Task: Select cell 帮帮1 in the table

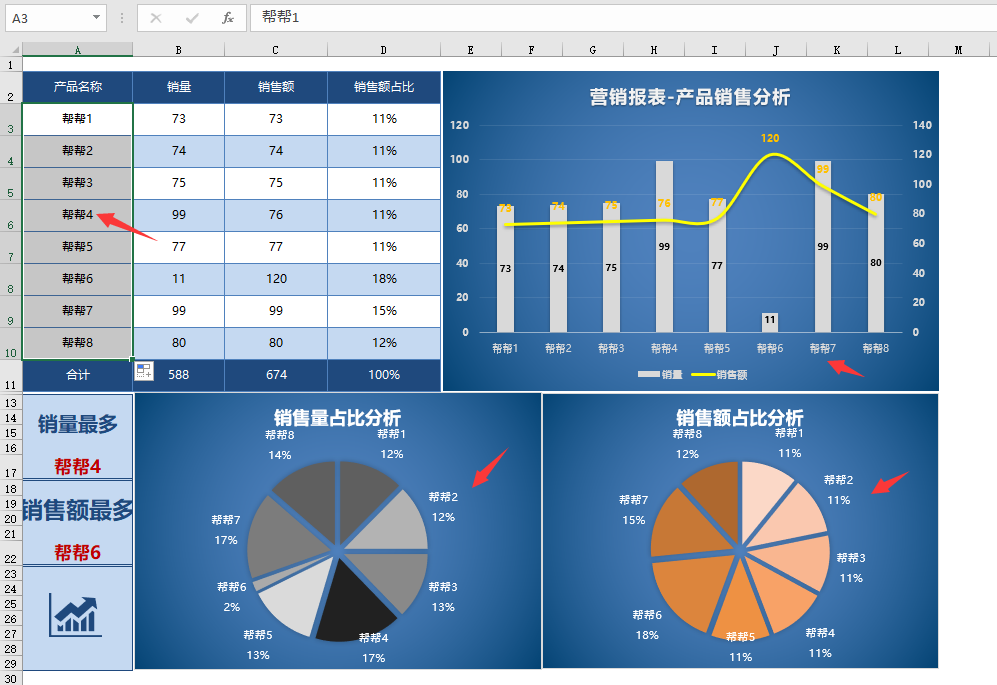Action: coord(78,119)
